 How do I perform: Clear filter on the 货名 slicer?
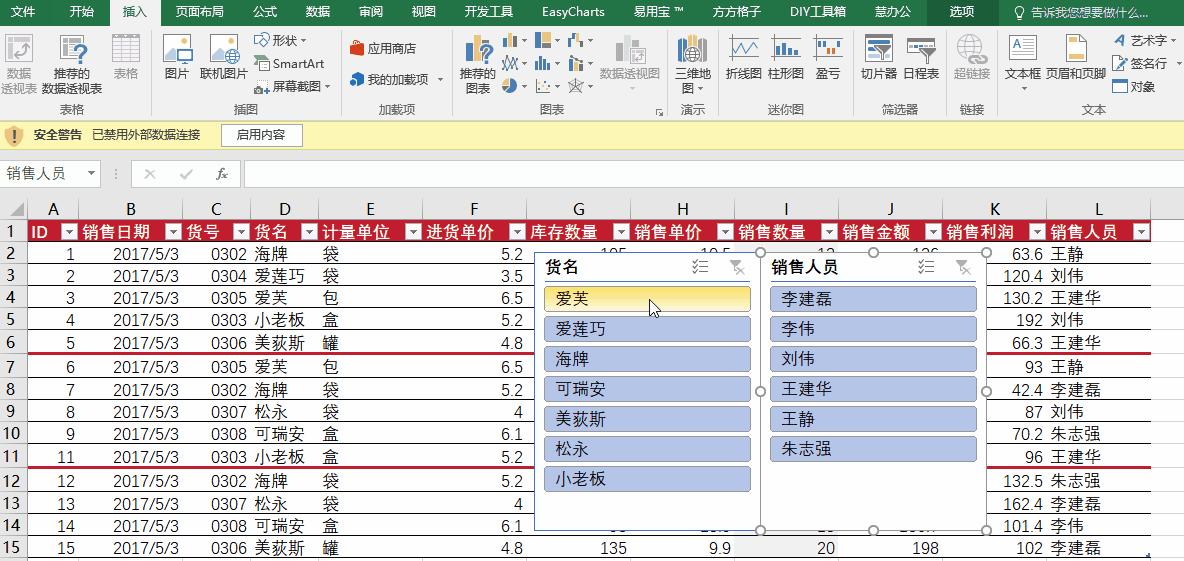(738, 267)
